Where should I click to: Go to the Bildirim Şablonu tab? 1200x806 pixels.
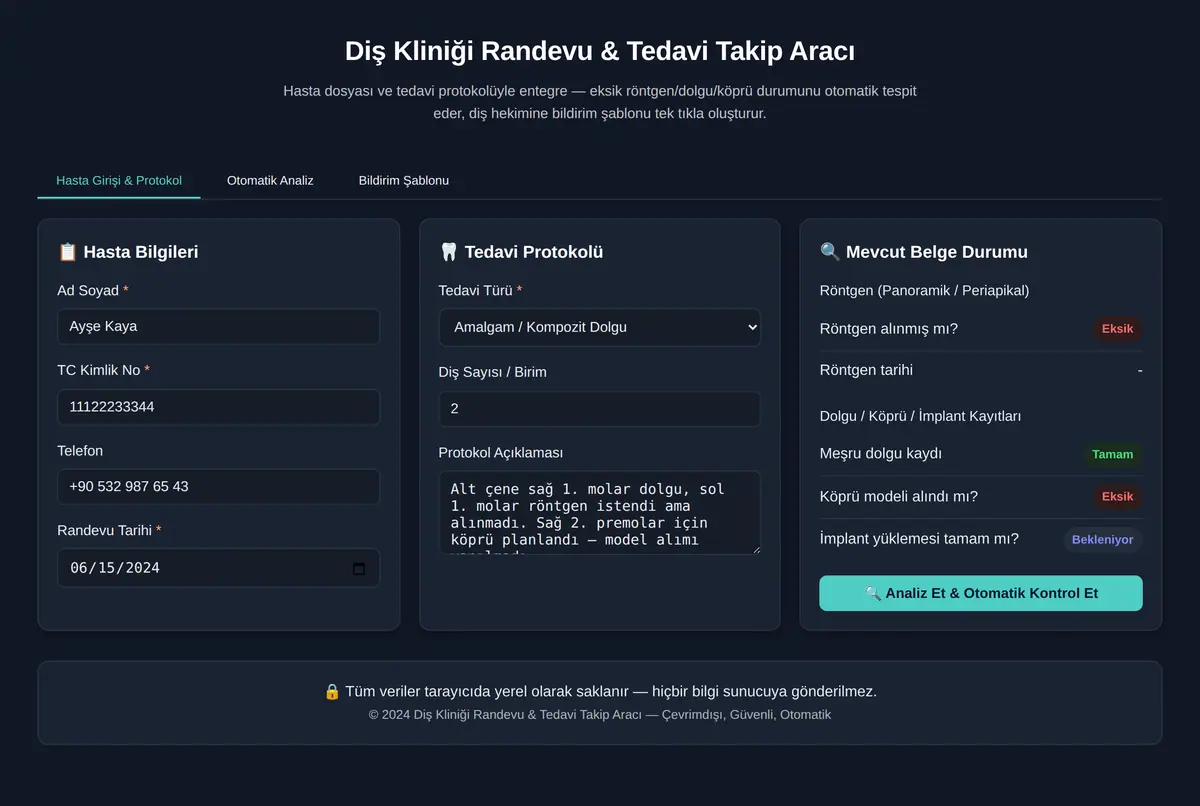[x=404, y=181]
